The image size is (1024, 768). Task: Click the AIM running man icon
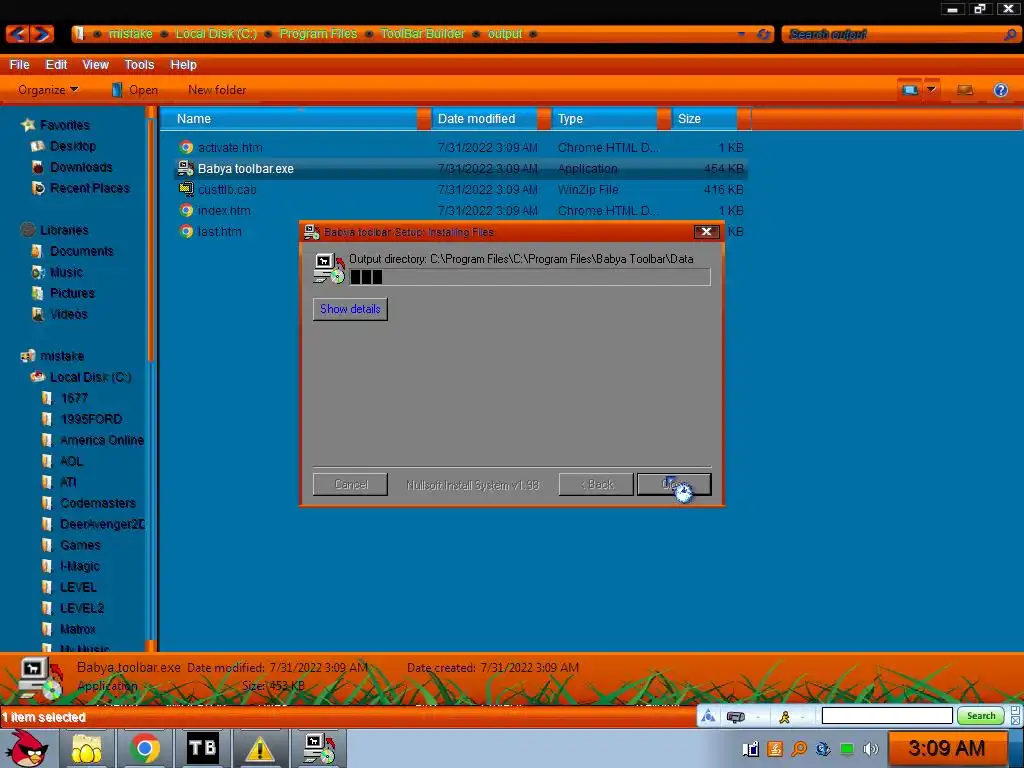(x=784, y=717)
